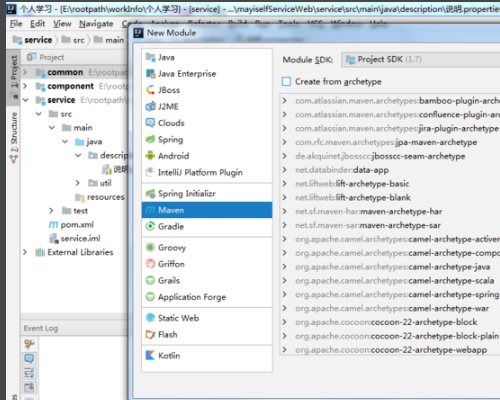This screenshot has width=500, height=400.
Task: Expand the util folder
Action: [77, 183]
